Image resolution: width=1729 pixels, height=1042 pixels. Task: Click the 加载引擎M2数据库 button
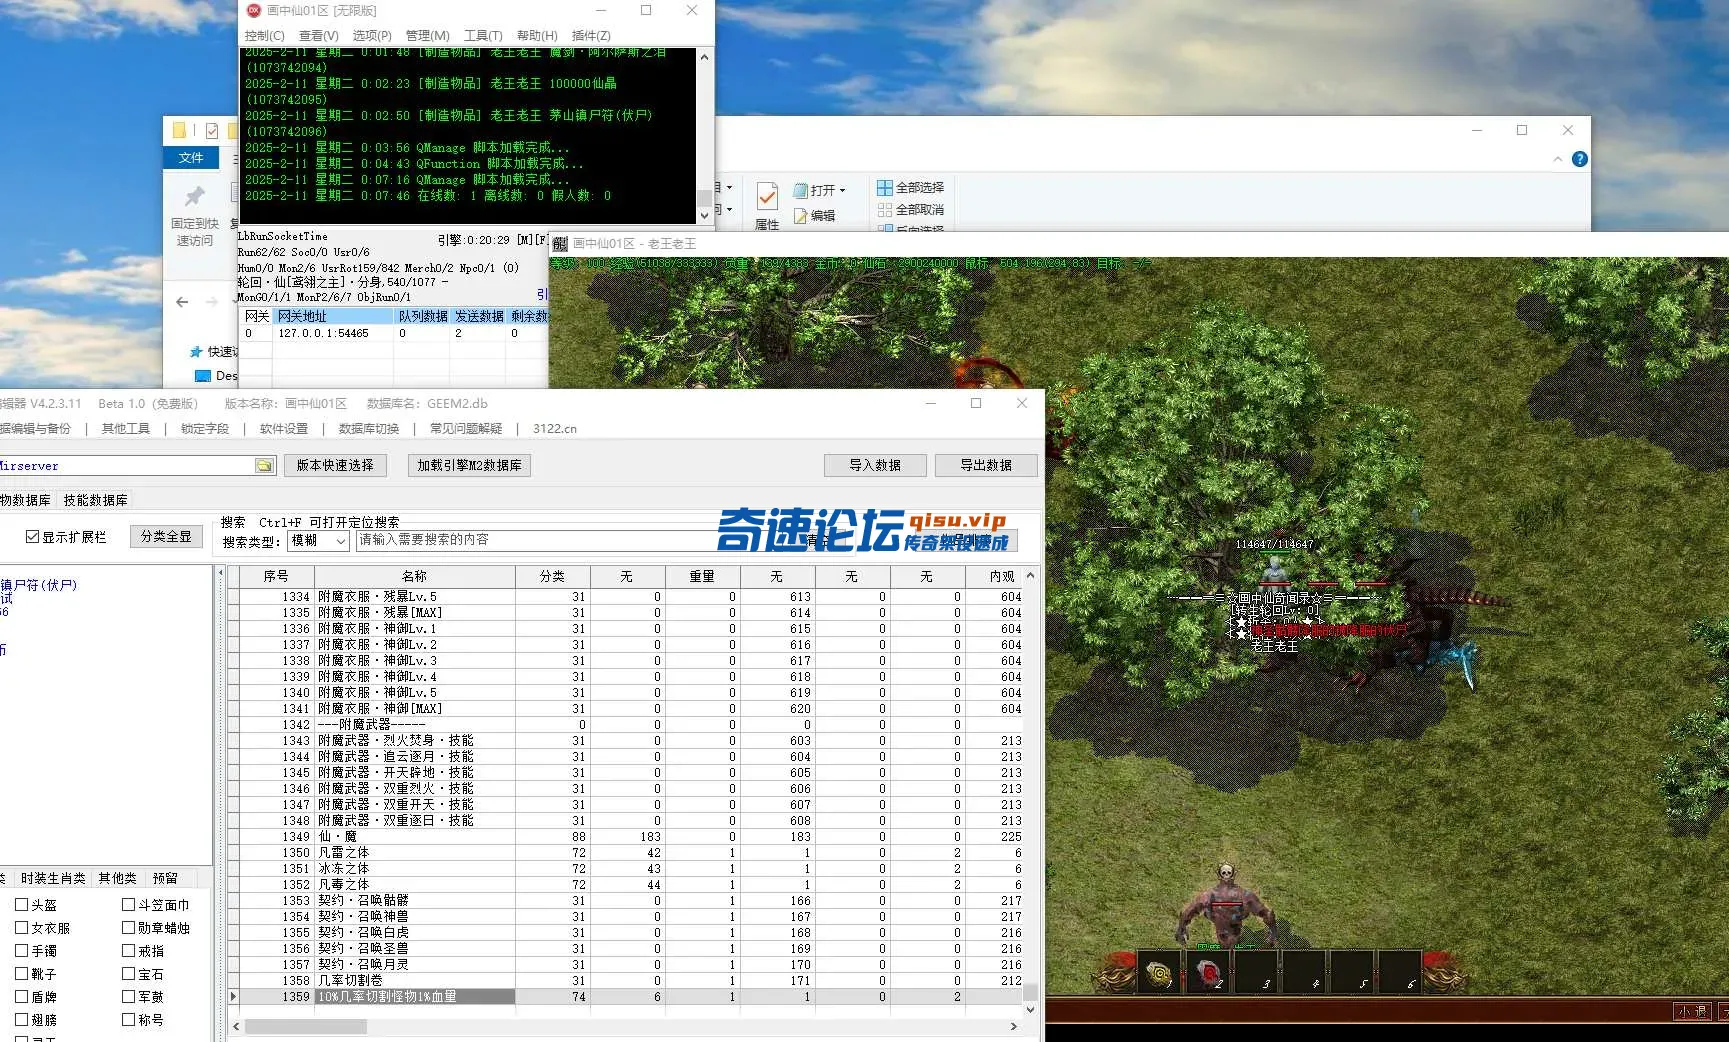click(469, 465)
